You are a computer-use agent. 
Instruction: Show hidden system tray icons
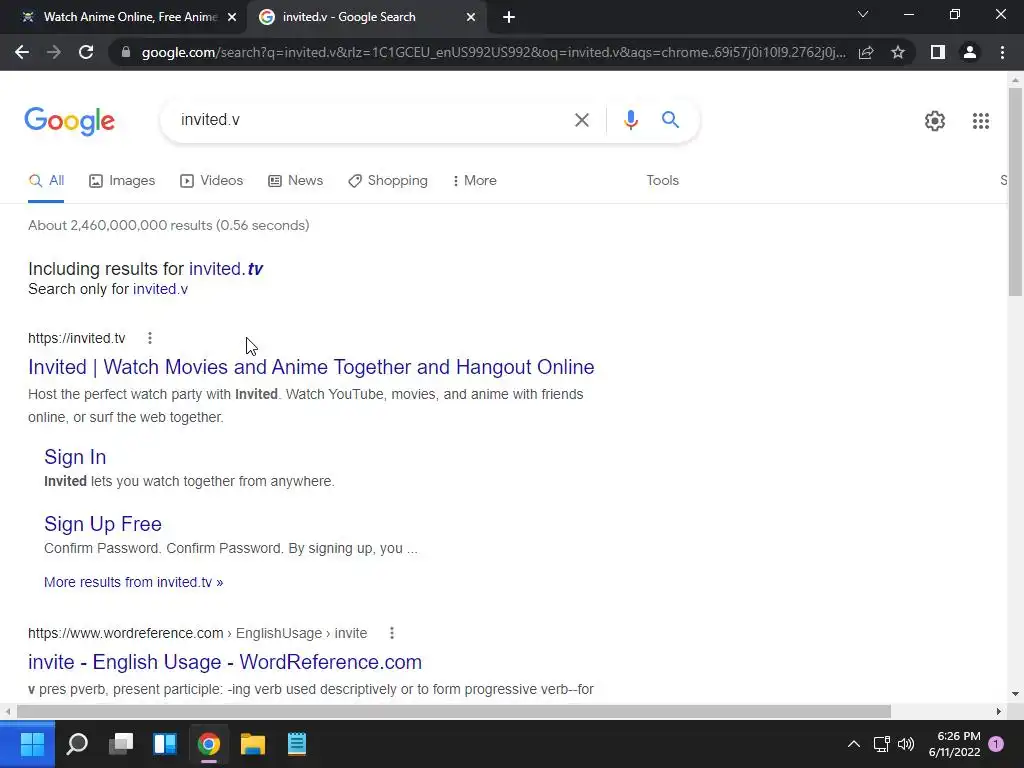(854, 744)
